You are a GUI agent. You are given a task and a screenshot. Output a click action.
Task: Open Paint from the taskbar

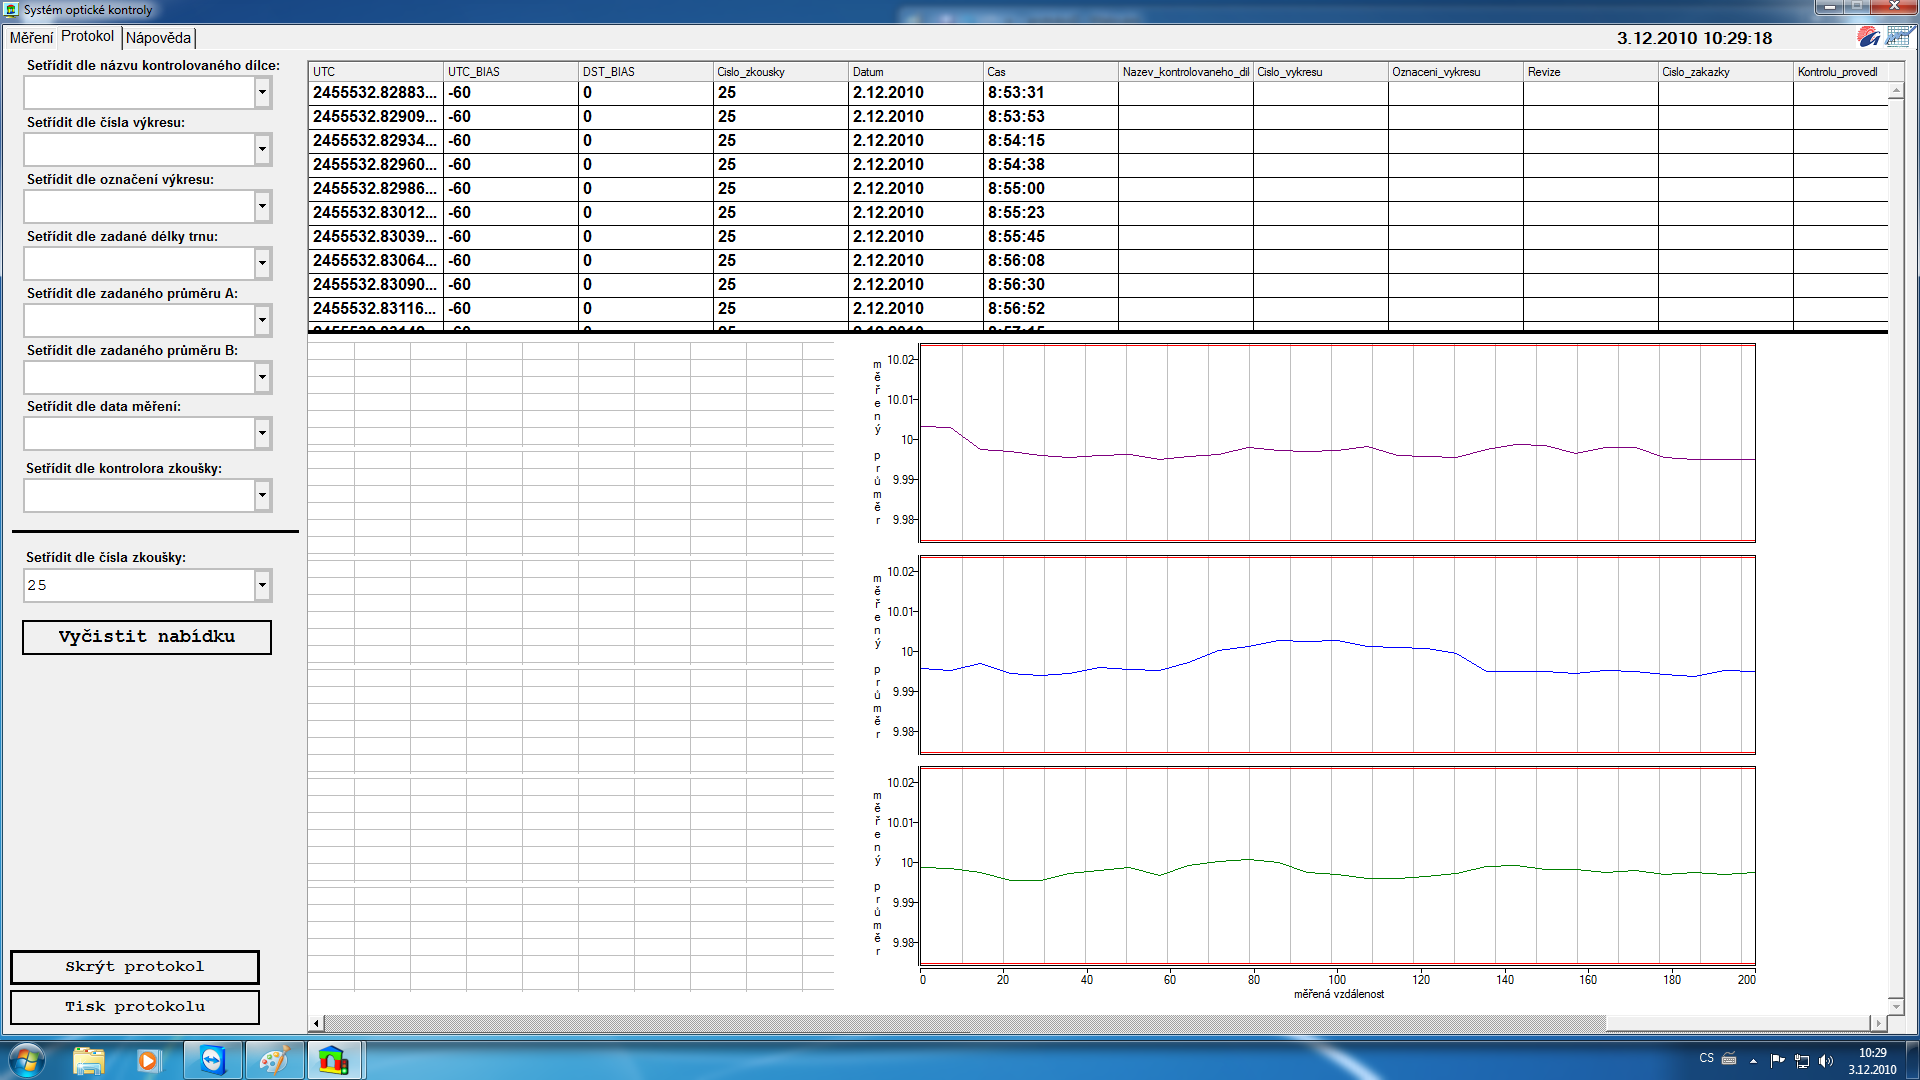(x=273, y=1060)
